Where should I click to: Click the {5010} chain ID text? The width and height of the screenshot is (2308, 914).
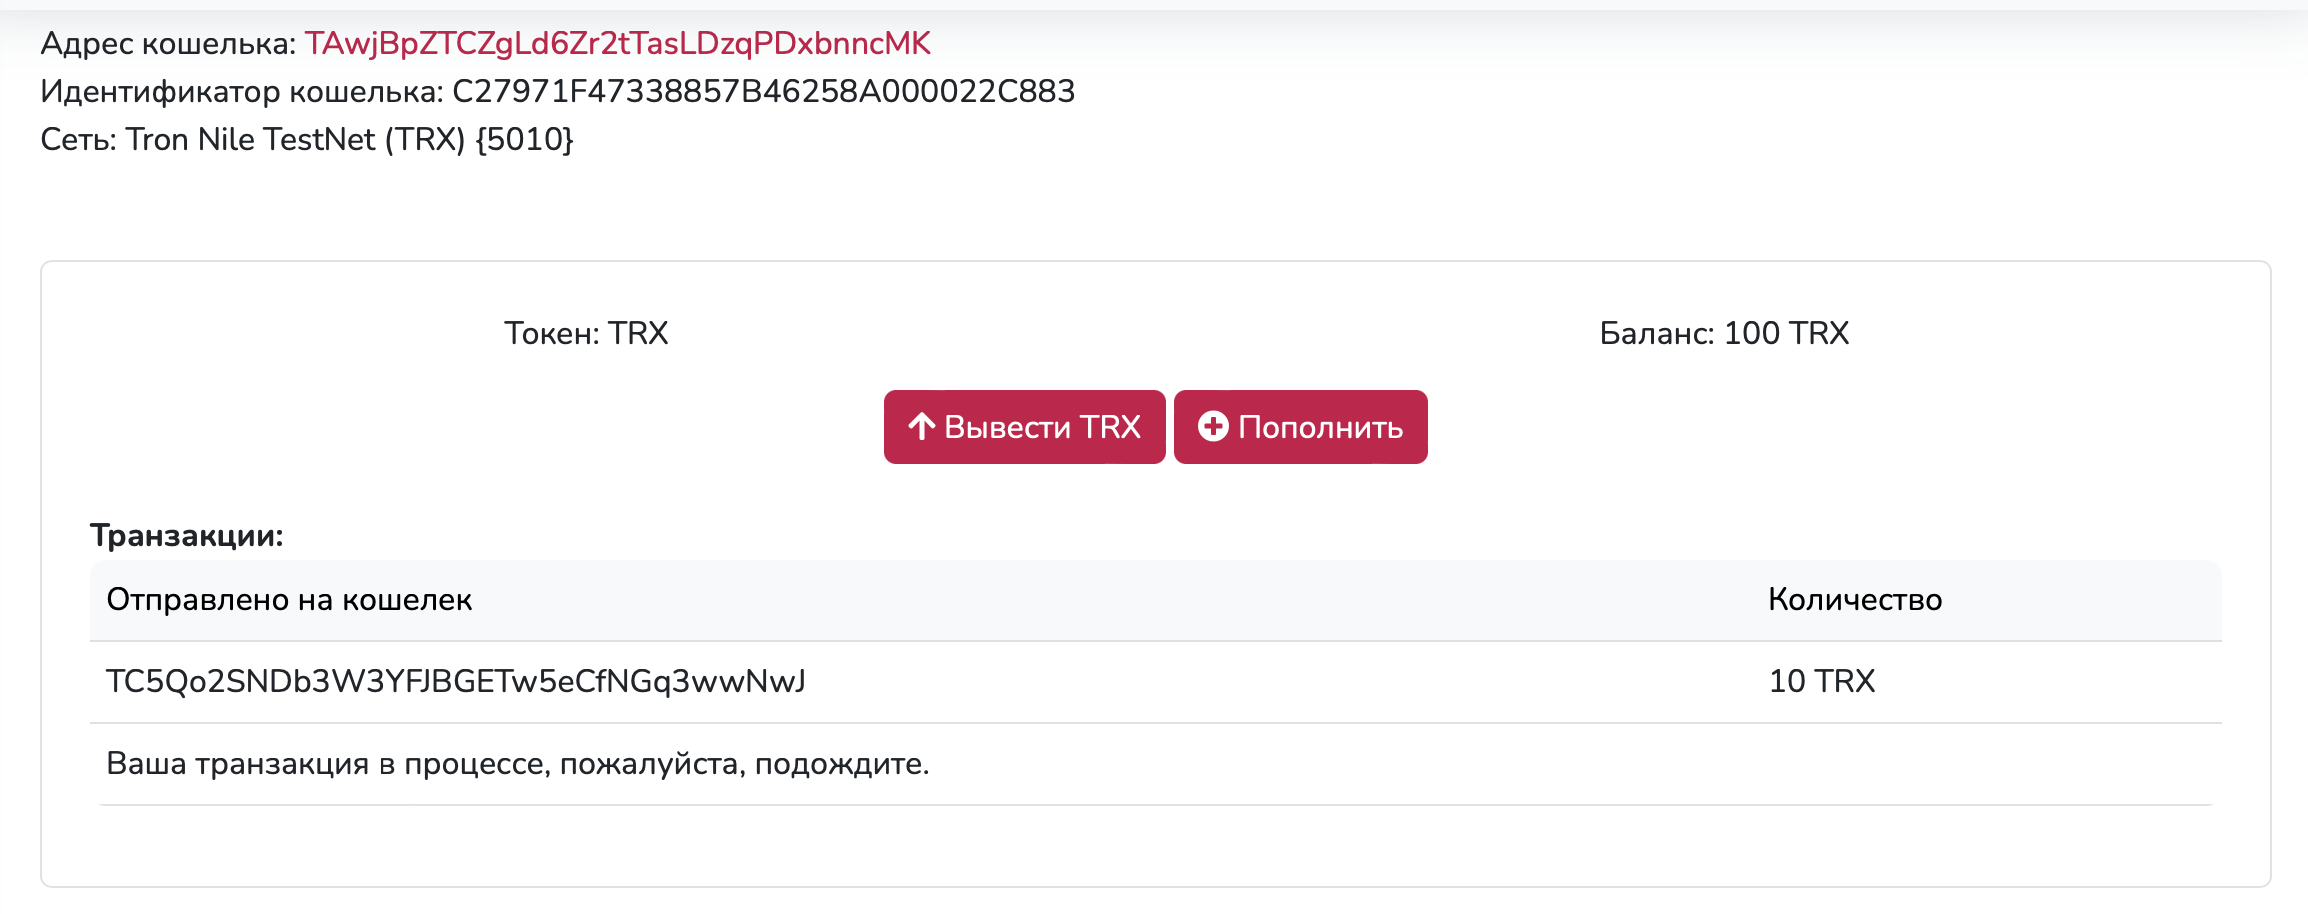(524, 139)
